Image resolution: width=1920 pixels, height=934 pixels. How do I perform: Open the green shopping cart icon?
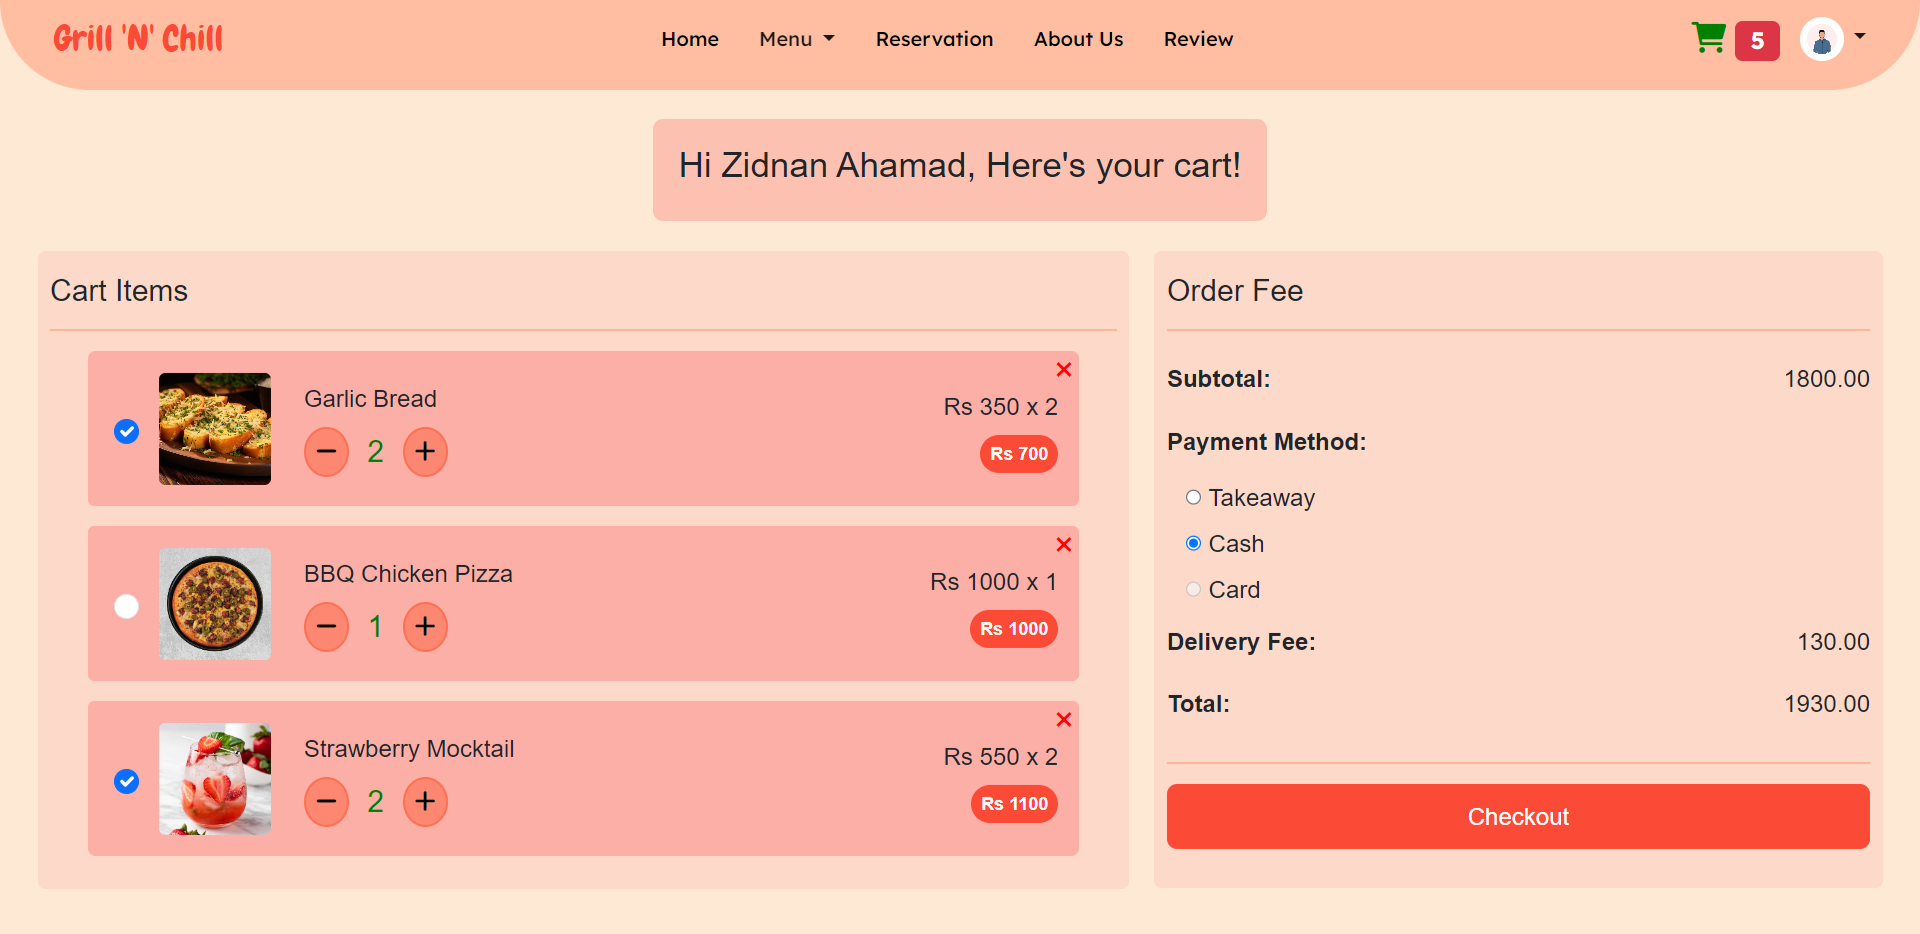(x=1709, y=39)
